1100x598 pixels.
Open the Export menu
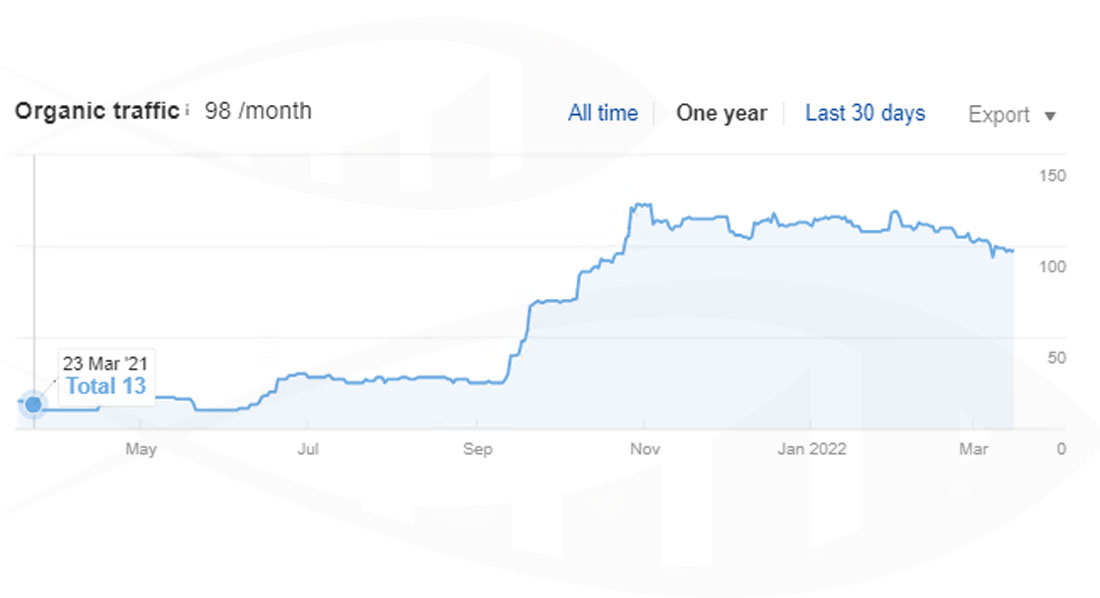pos(999,114)
